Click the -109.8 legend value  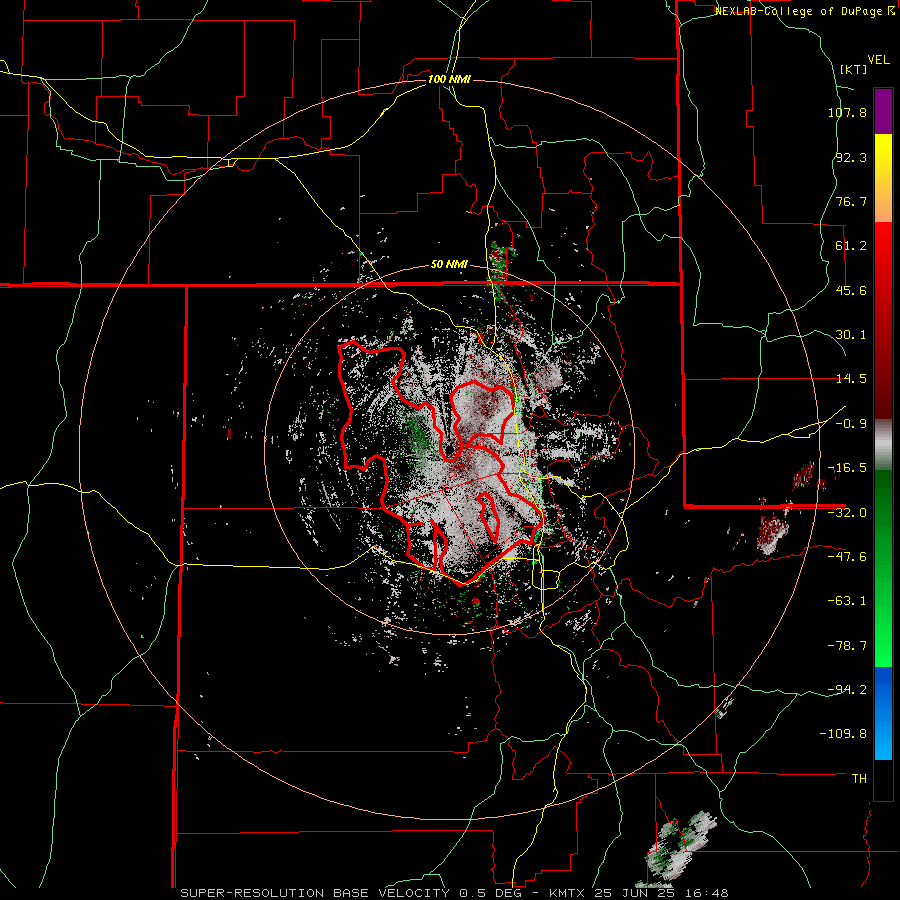click(x=843, y=734)
